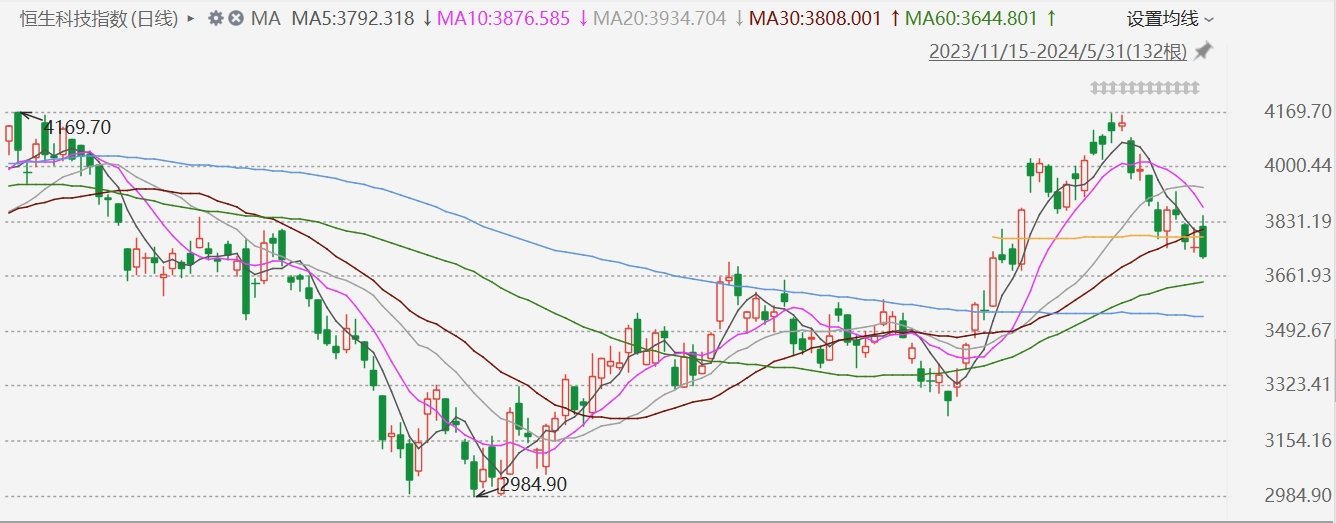
Task: Toggle the MA5 moving average label
Action: pos(354,19)
